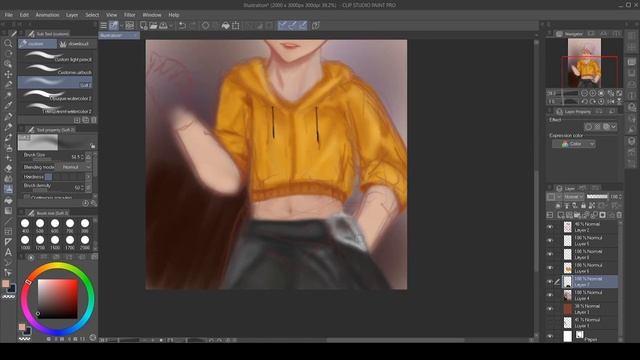Screen dimensions: 640x360
Task: Click the layer opacity slider
Action: pyautogui.click(x=598, y=197)
